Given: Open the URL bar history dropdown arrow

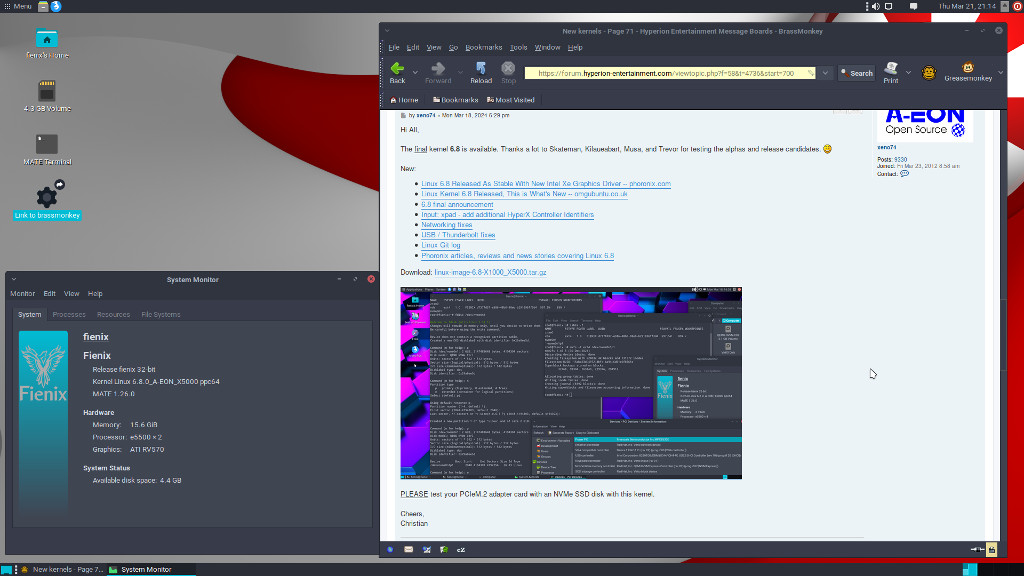Looking at the screenshot, I should point(825,73).
